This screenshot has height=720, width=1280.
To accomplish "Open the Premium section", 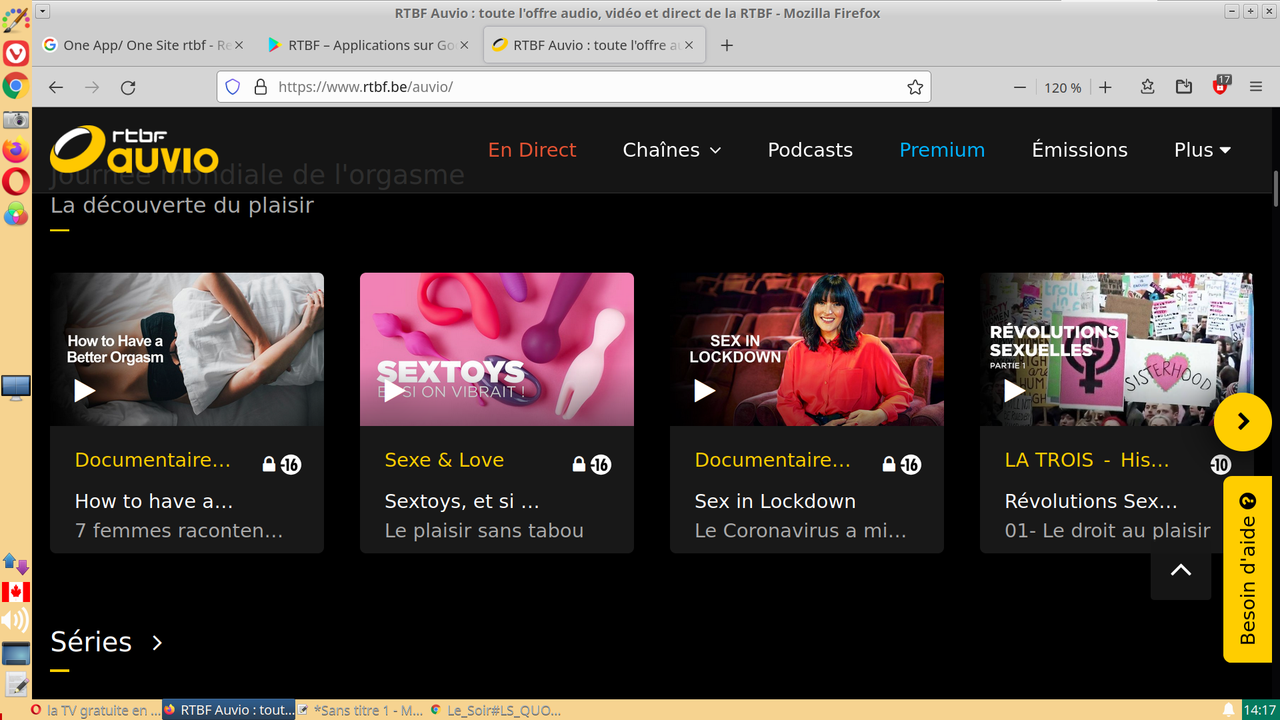I will [942, 150].
